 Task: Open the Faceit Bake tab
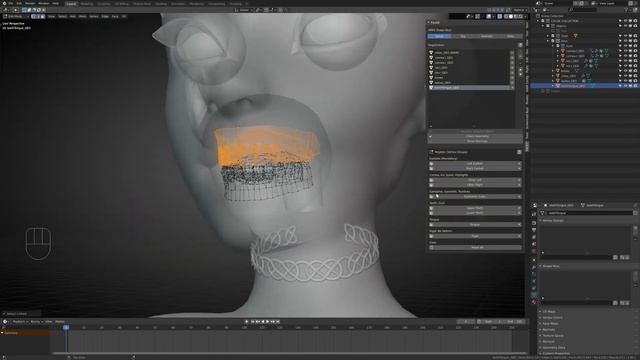click(x=510, y=36)
